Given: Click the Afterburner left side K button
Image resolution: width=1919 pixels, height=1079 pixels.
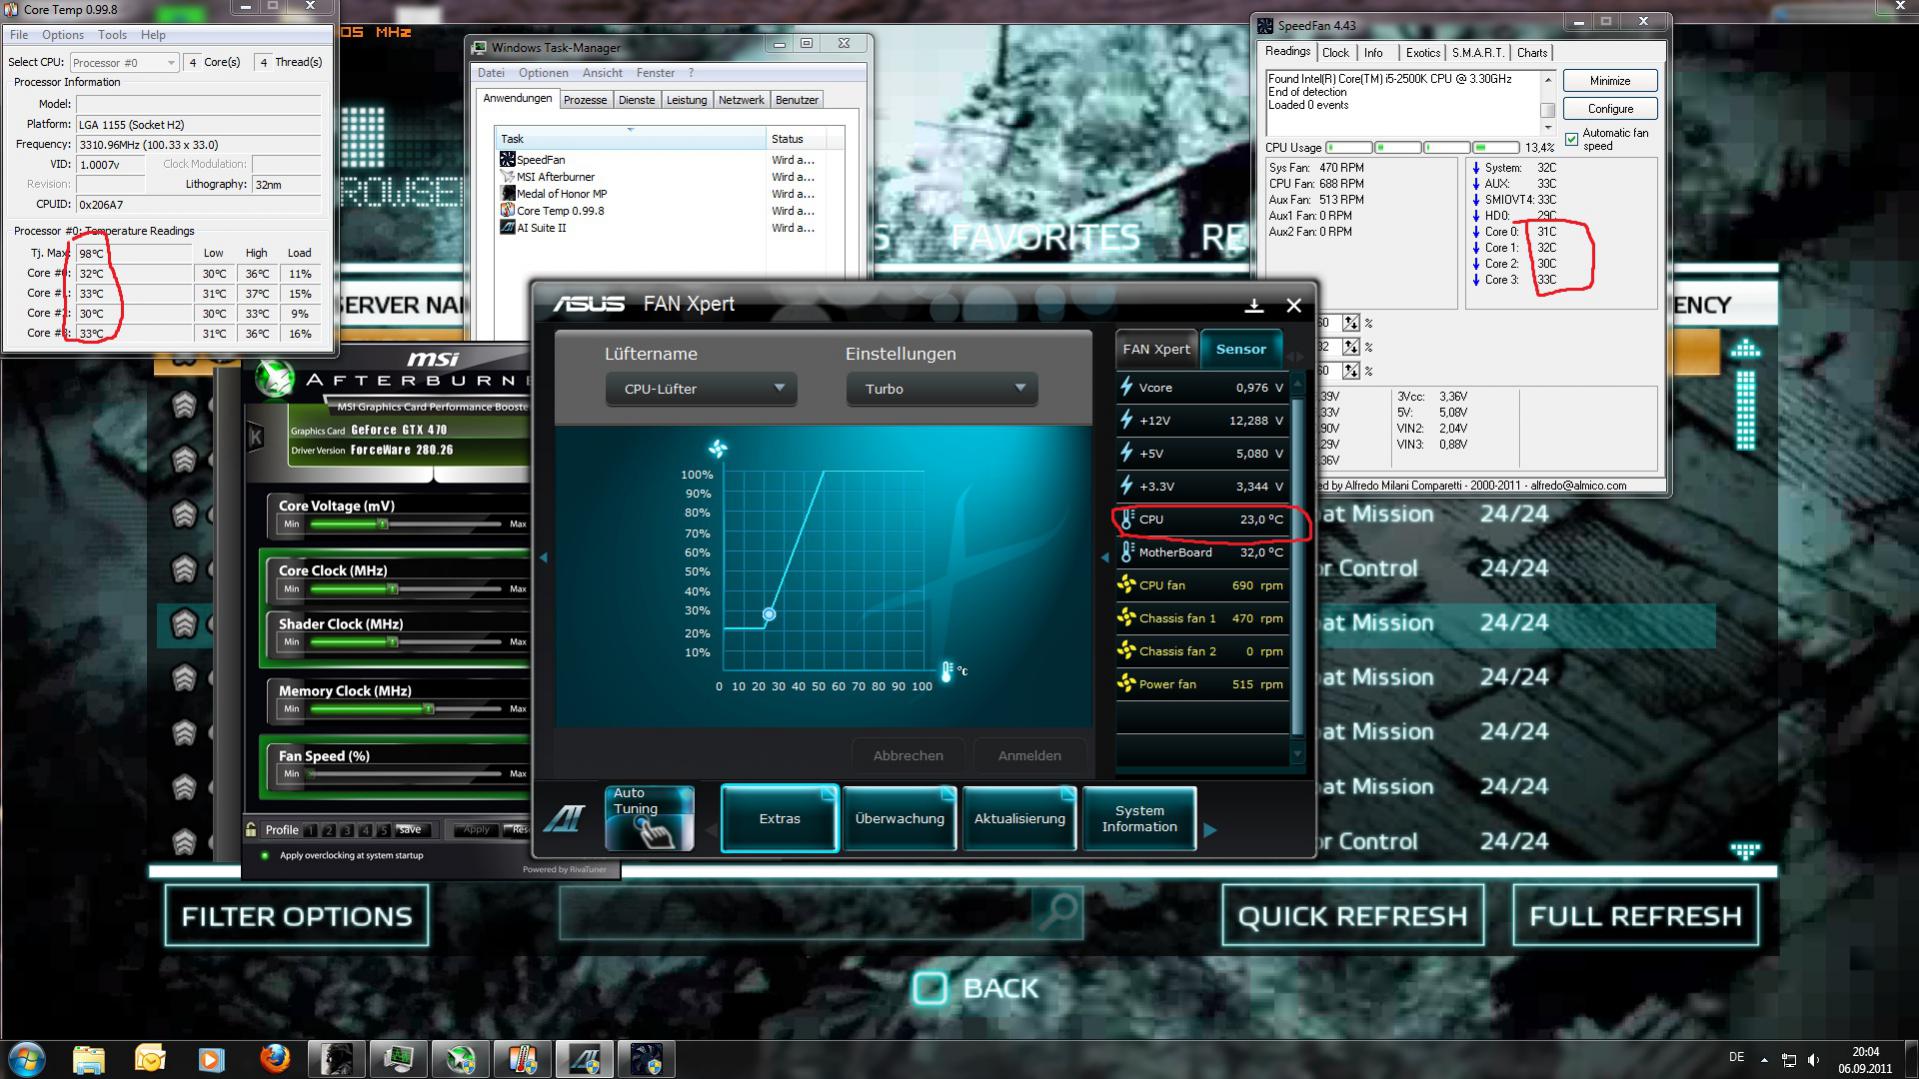Looking at the screenshot, I should pyautogui.click(x=256, y=437).
